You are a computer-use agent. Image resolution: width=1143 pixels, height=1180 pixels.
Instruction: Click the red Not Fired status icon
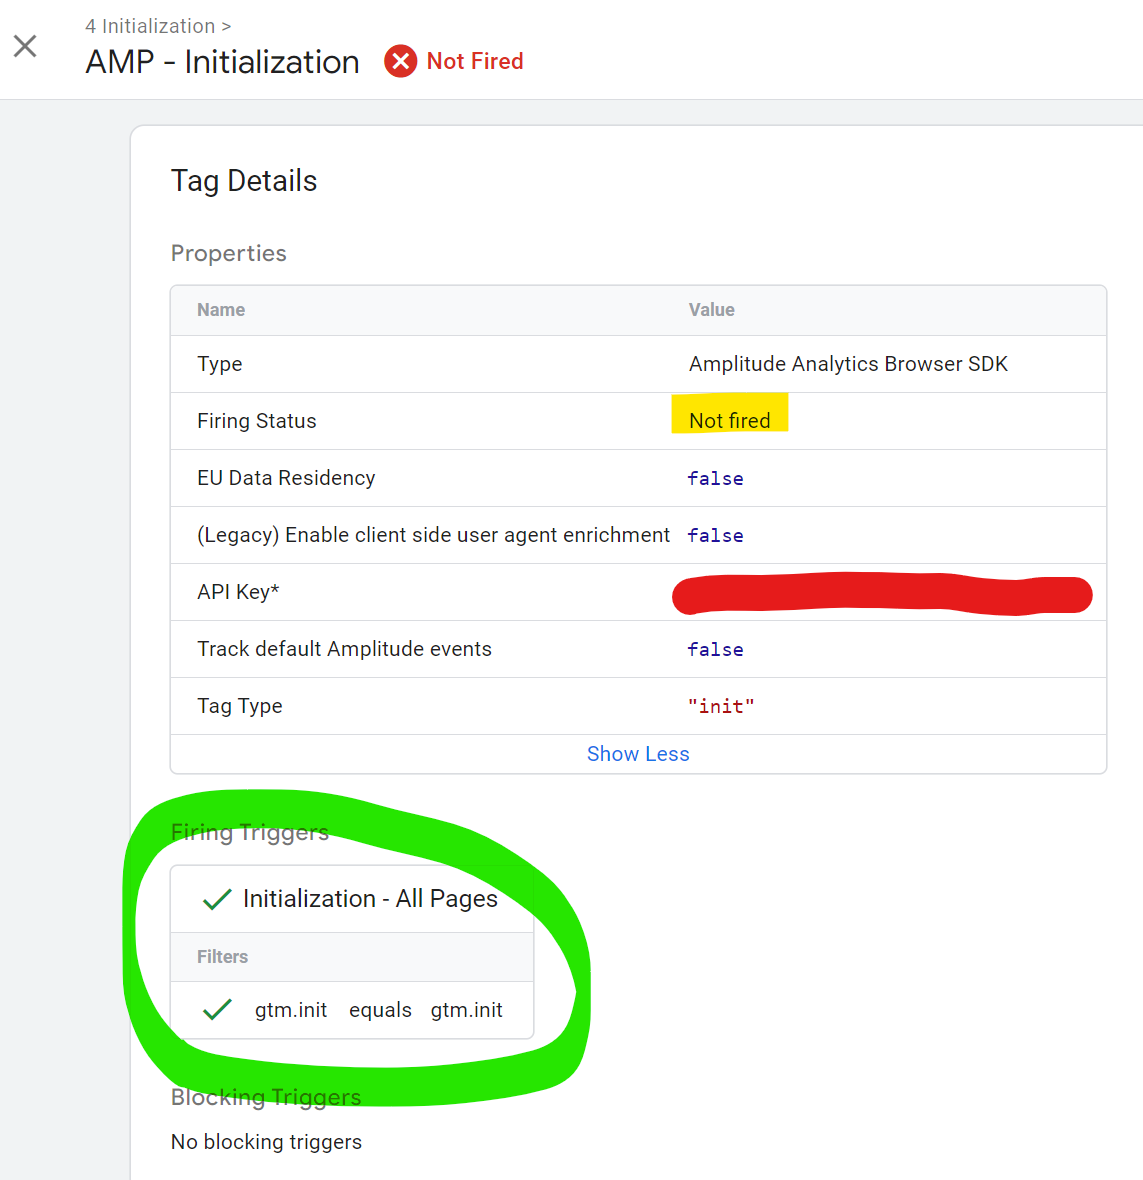400,61
